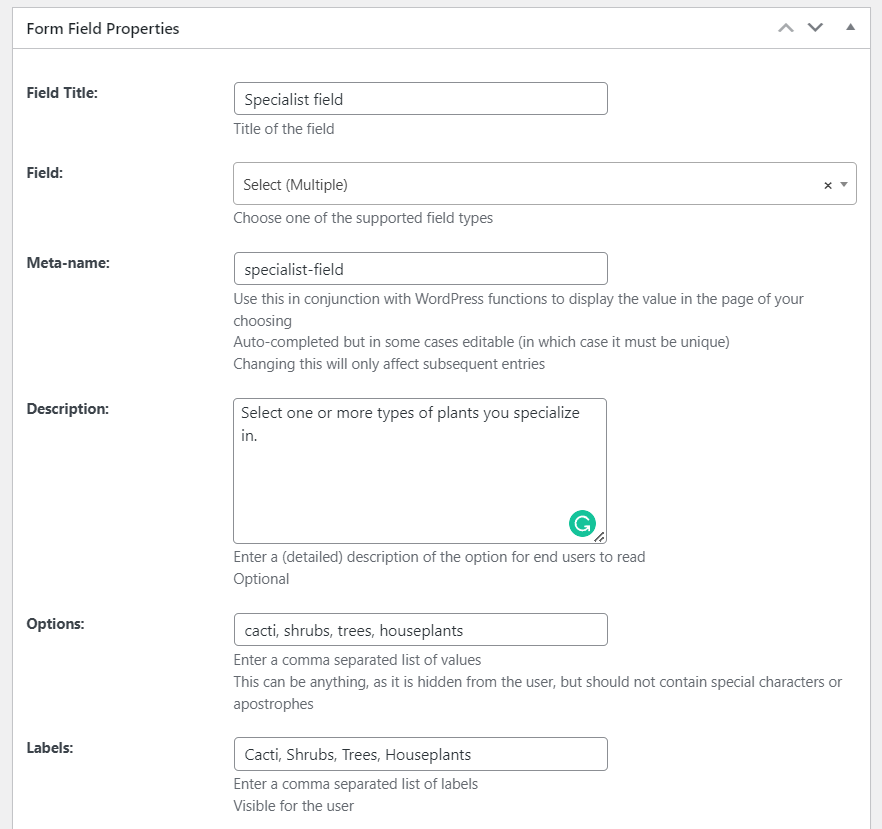Click the Description textarea resize handle
The width and height of the screenshot is (882, 829).
pos(600,537)
